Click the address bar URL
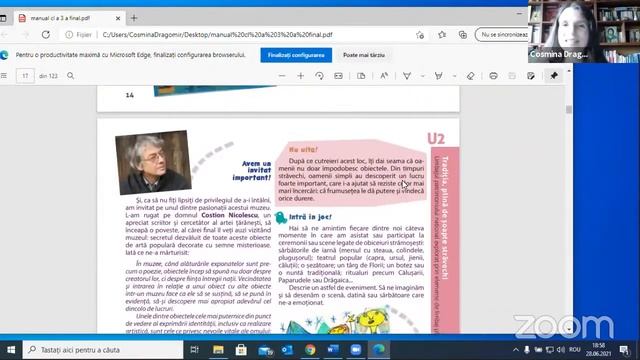This screenshot has height=360, width=640. point(218,35)
